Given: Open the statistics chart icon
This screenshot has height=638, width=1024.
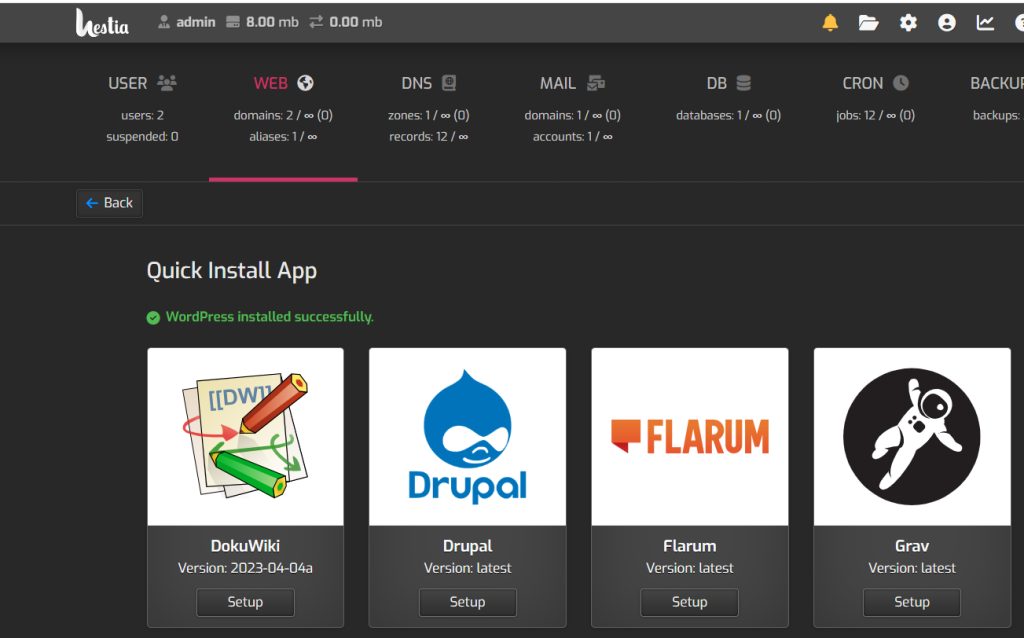Looking at the screenshot, I should coord(985,23).
